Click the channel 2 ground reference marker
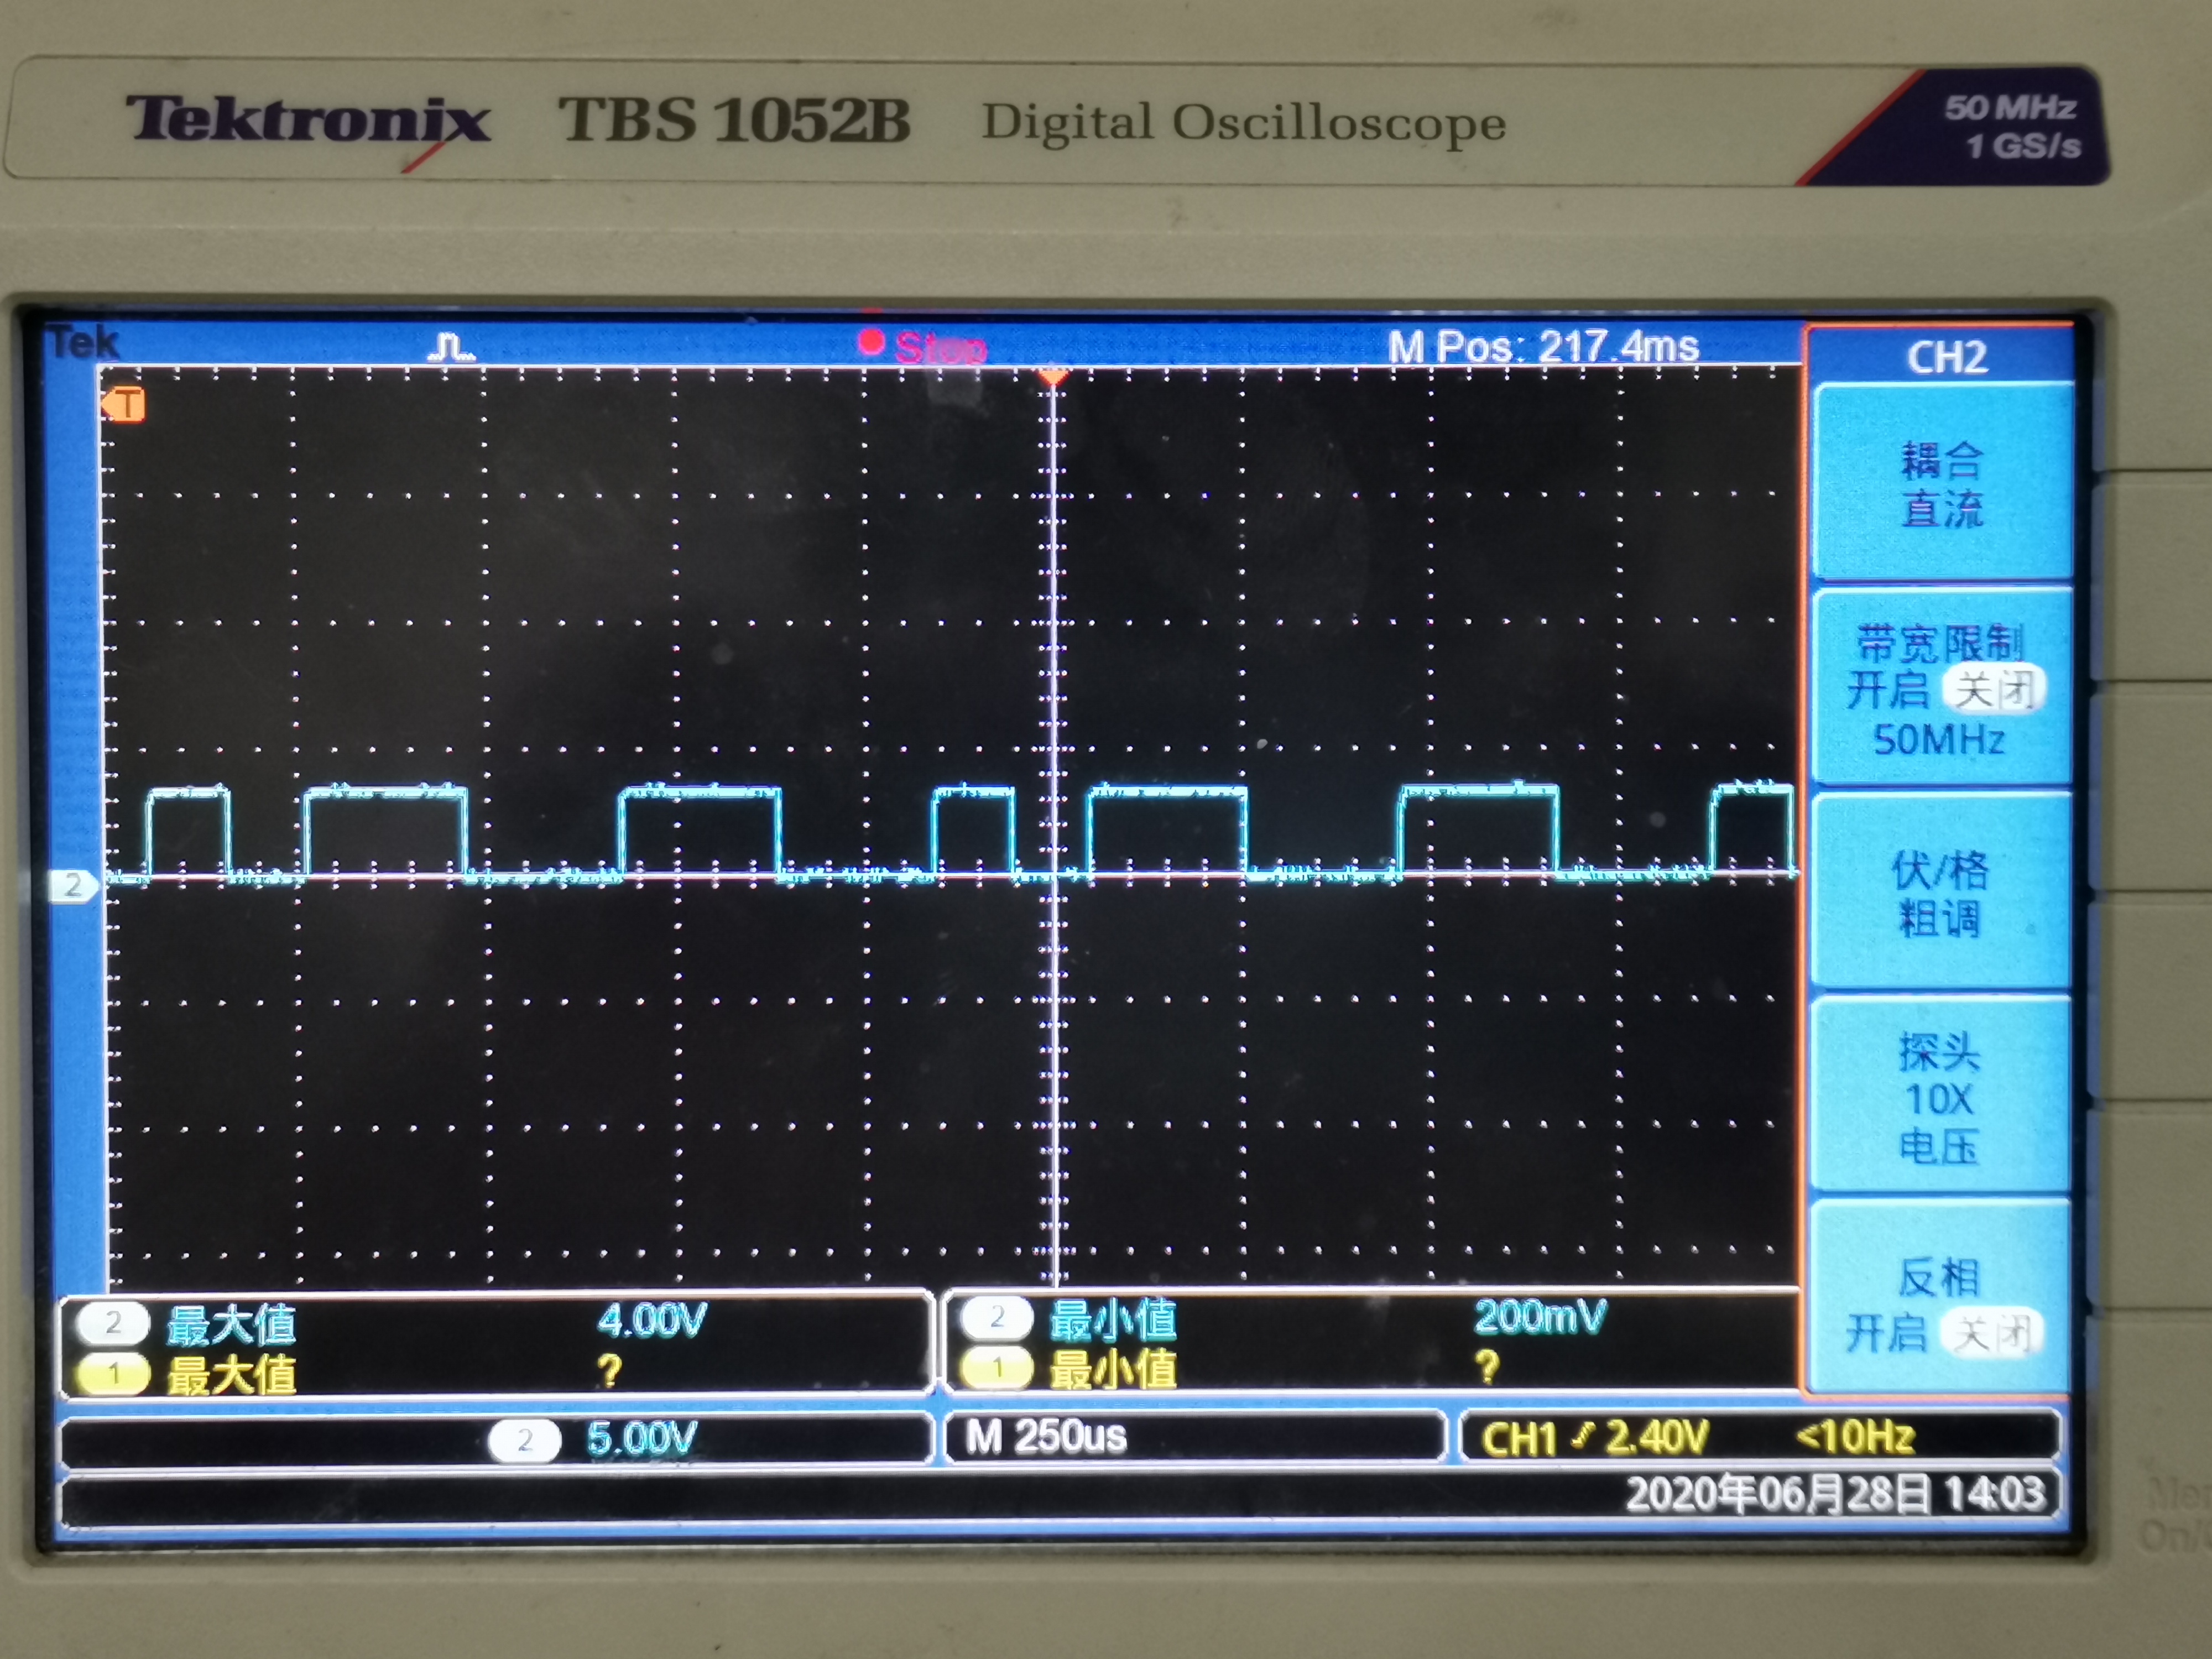 pyautogui.click(x=73, y=885)
